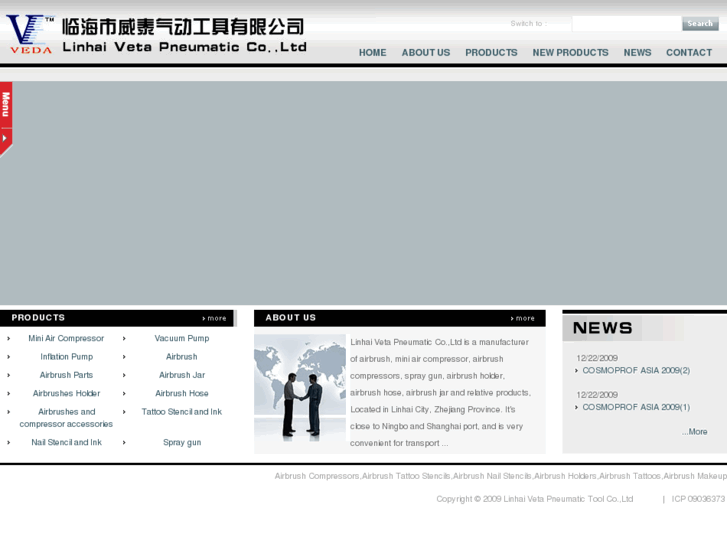Click Airbrush Compressors footer keyword text
Image resolution: width=727 pixels, height=545 pixels.
click(x=317, y=476)
